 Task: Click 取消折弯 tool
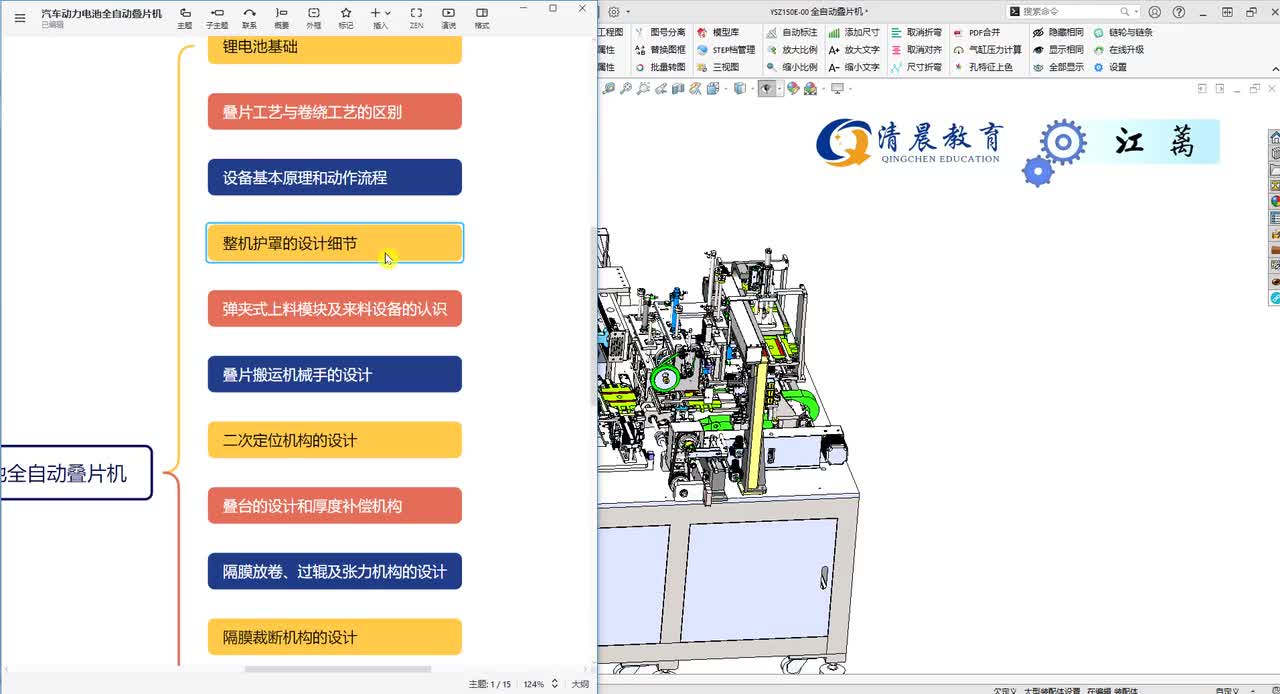[916, 32]
